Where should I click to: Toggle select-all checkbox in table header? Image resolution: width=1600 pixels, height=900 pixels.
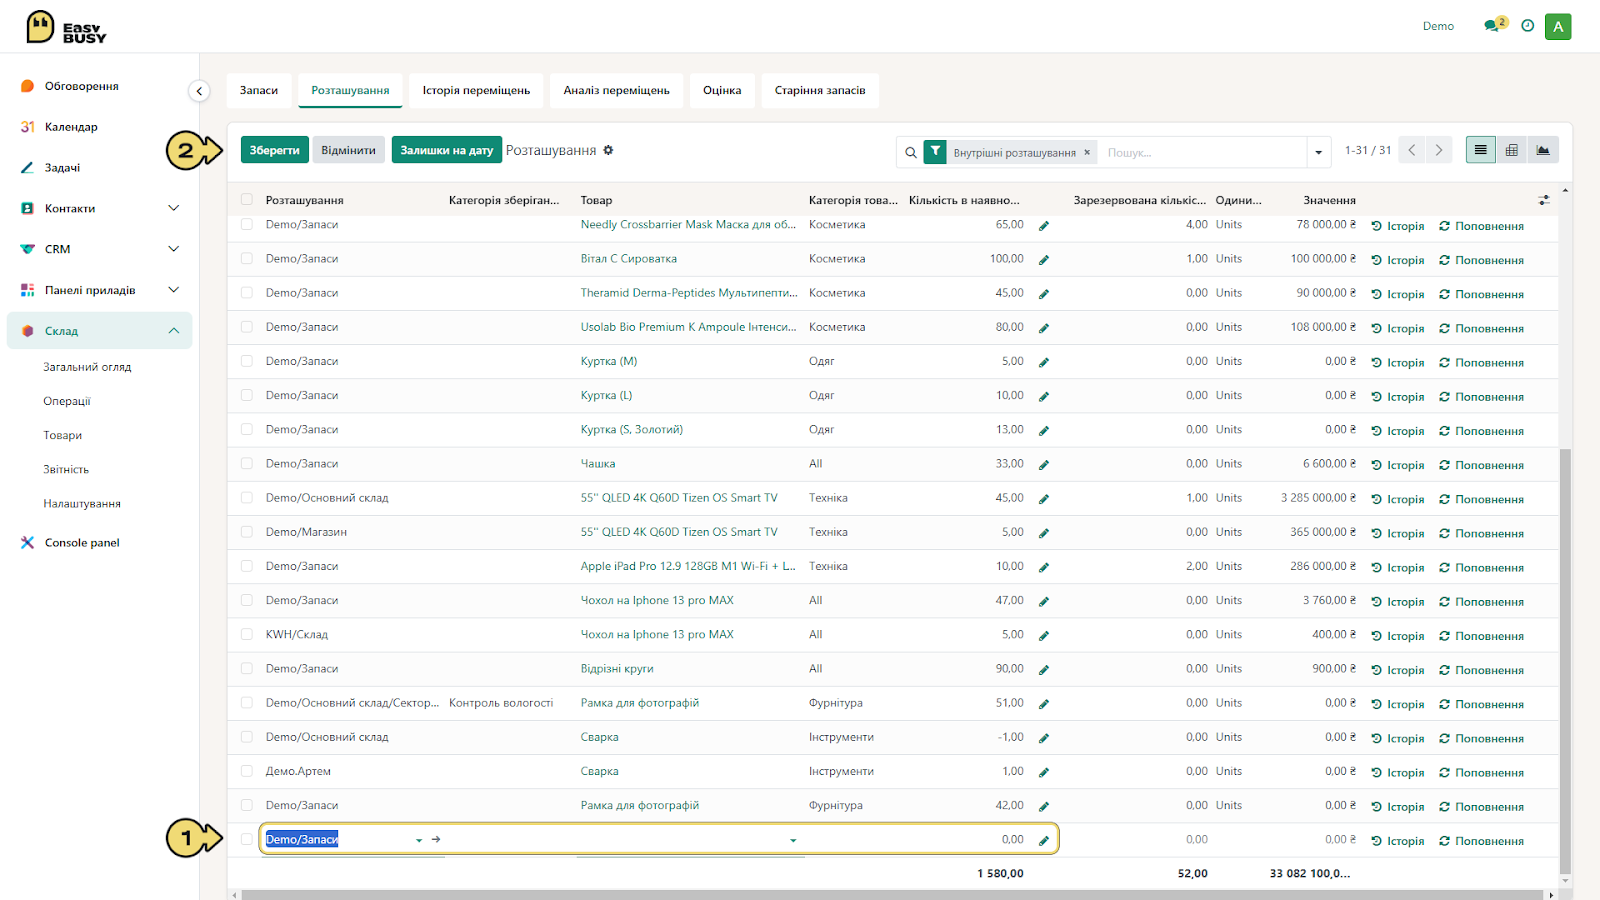tap(247, 200)
